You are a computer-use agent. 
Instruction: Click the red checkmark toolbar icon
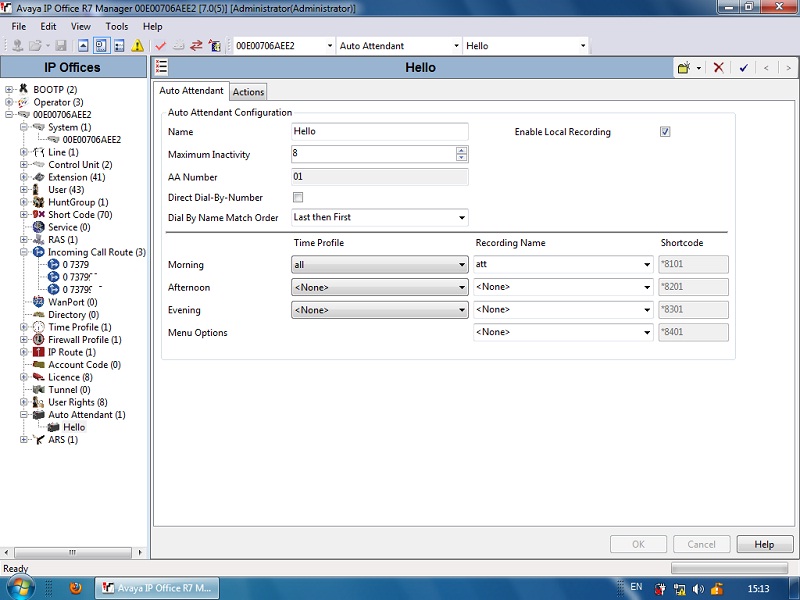tap(161, 46)
